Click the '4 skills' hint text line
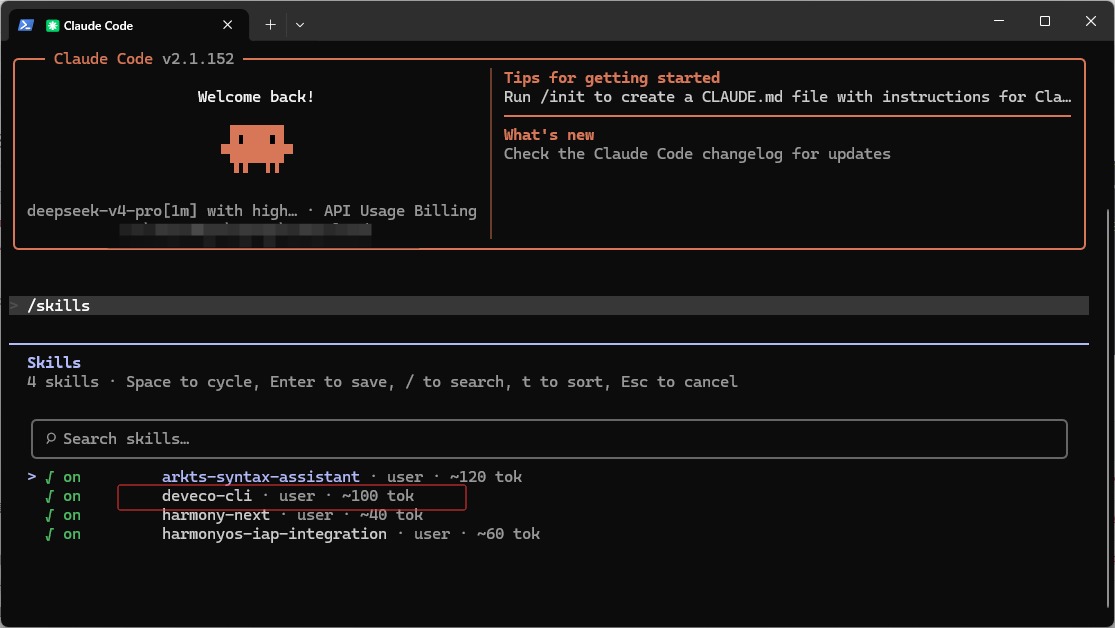Image resolution: width=1115 pixels, height=628 pixels. 382,382
